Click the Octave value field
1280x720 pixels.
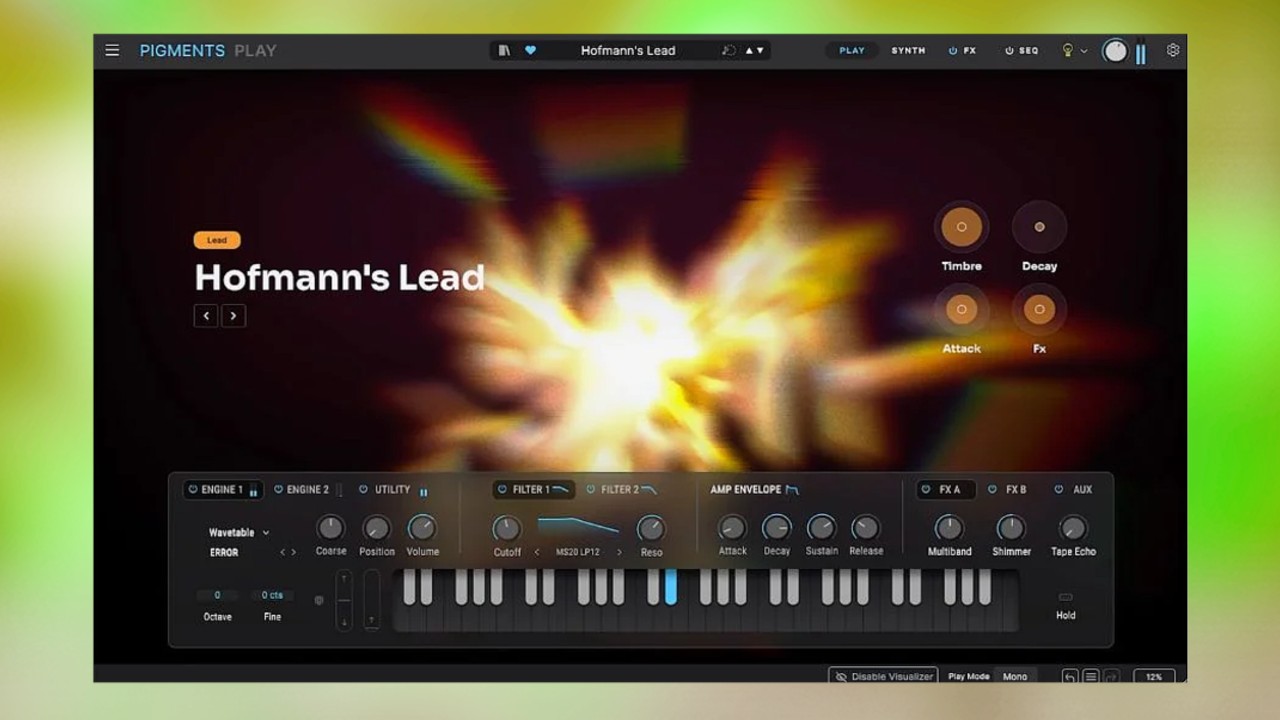pos(217,595)
